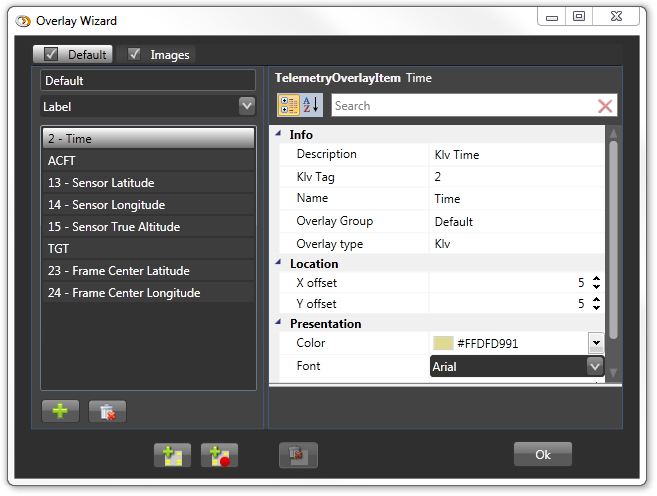This screenshot has width=657, height=496.
Task: Expand the Color value dropdown arrow
Action: click(x=596, y=343)
